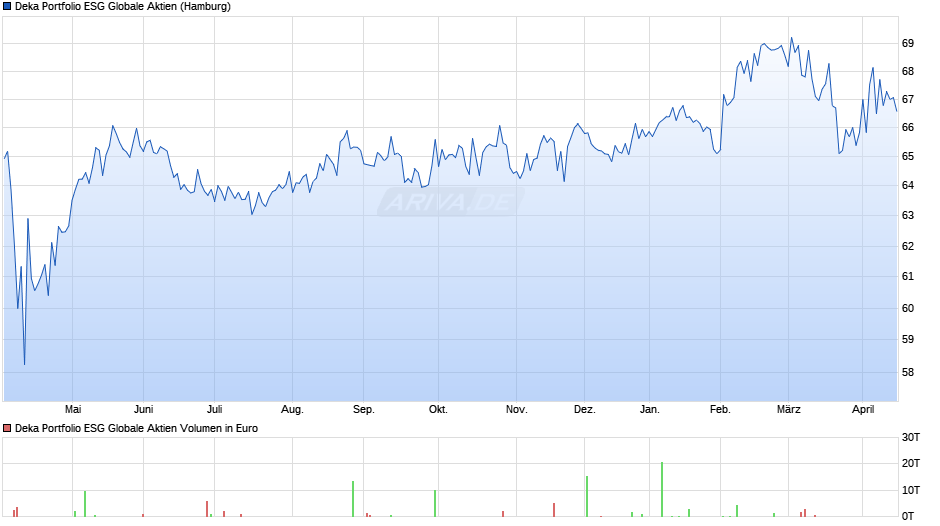The height and width of the screenshot is (526, 940).
Task: Click the 'März' month label
Action: pyautogui.click(x=788, y=409)
